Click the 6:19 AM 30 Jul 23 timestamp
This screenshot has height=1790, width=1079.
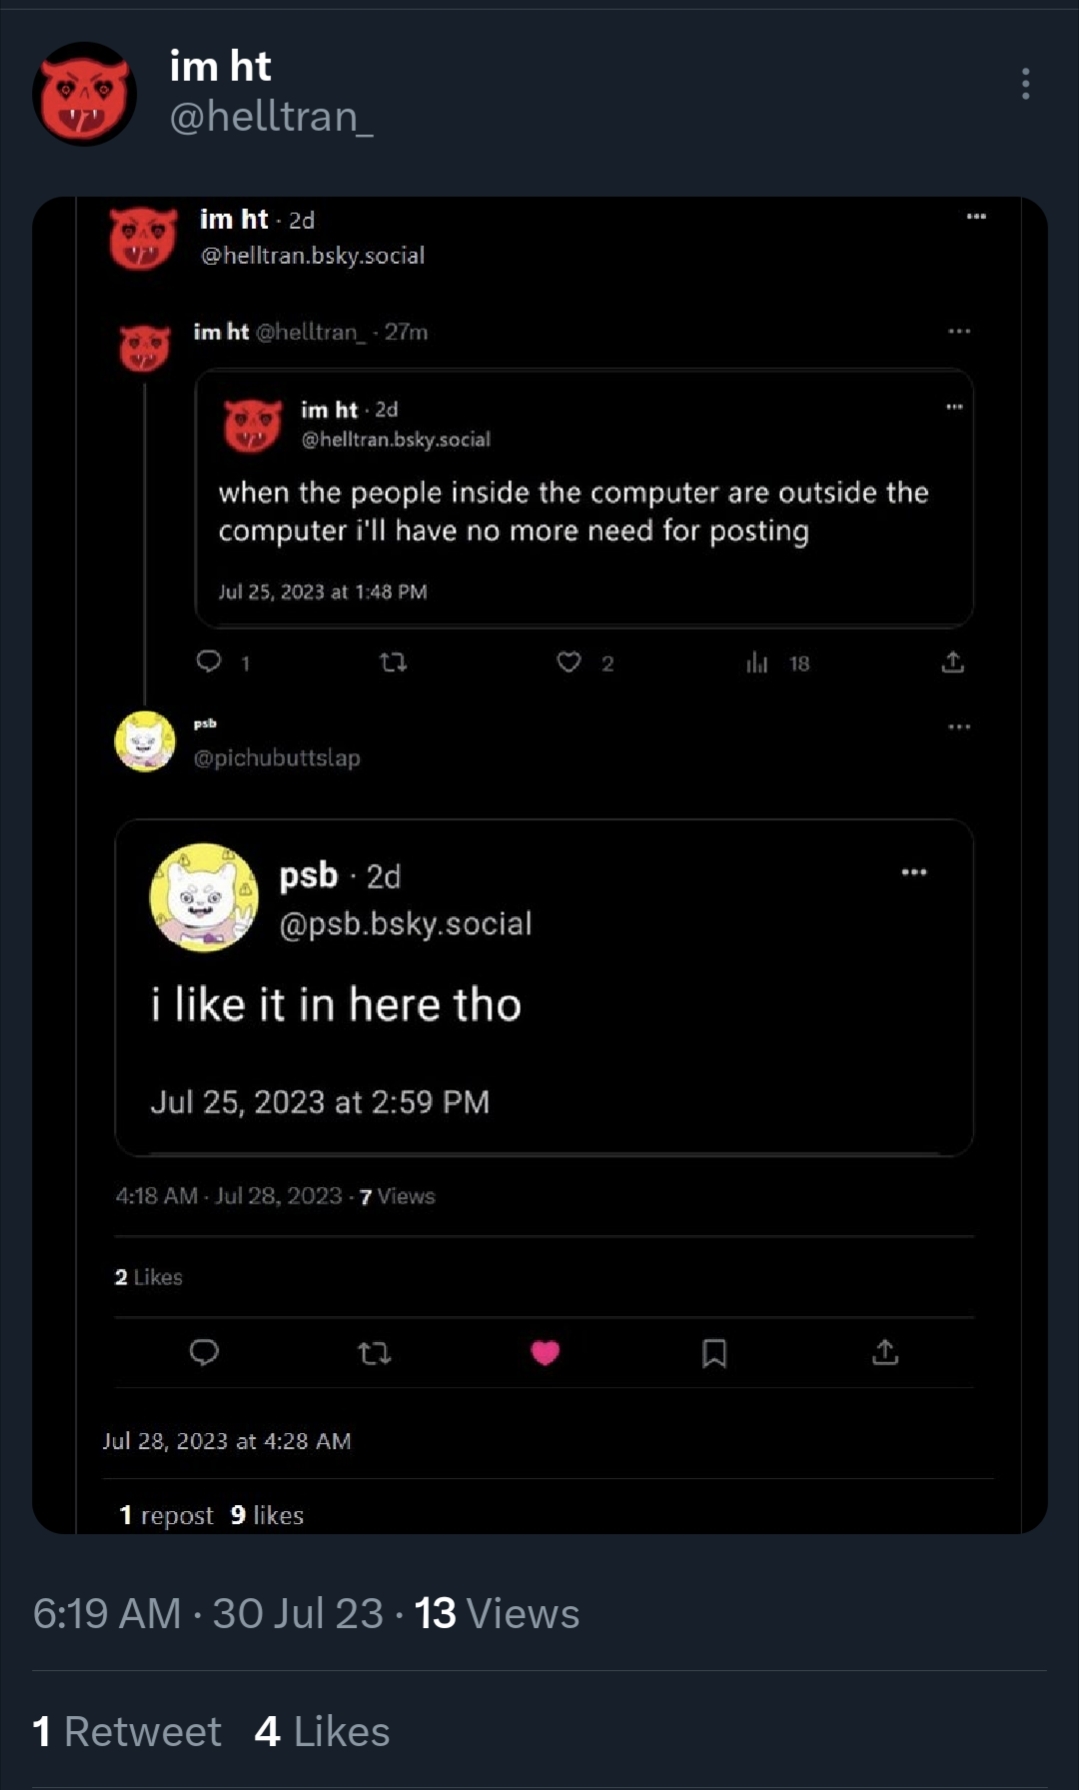pos(207,1613)
